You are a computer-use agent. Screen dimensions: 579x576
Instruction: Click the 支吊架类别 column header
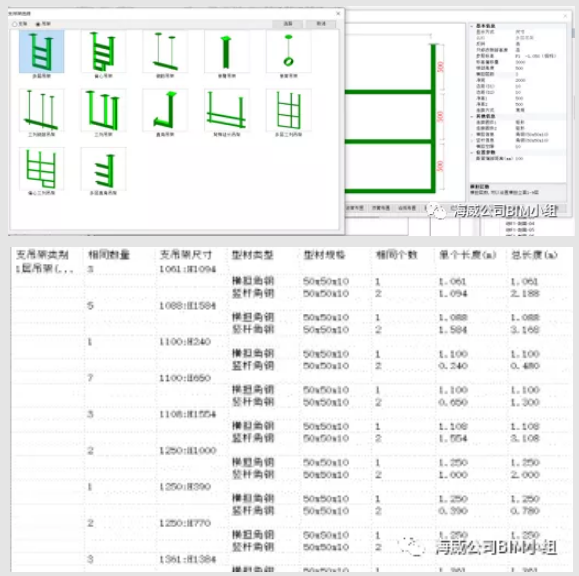42,254
